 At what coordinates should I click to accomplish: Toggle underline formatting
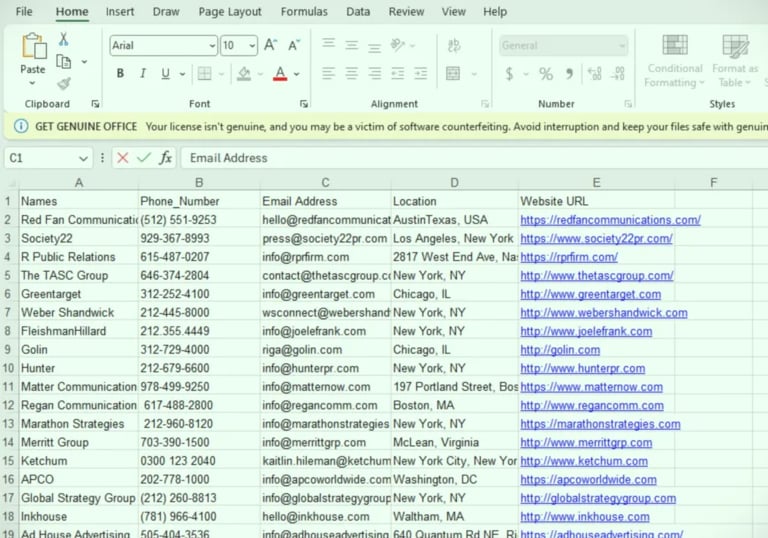(166, 73)
